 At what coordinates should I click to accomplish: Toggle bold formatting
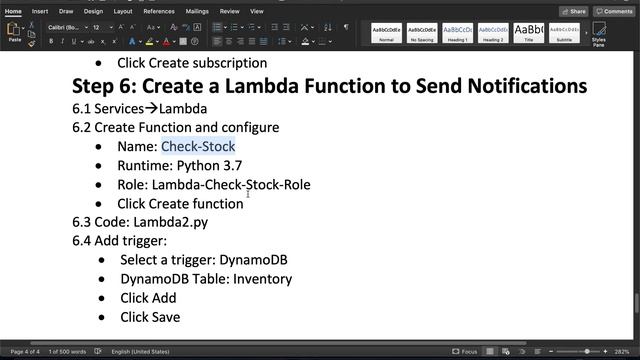click(x=51, y=42)
